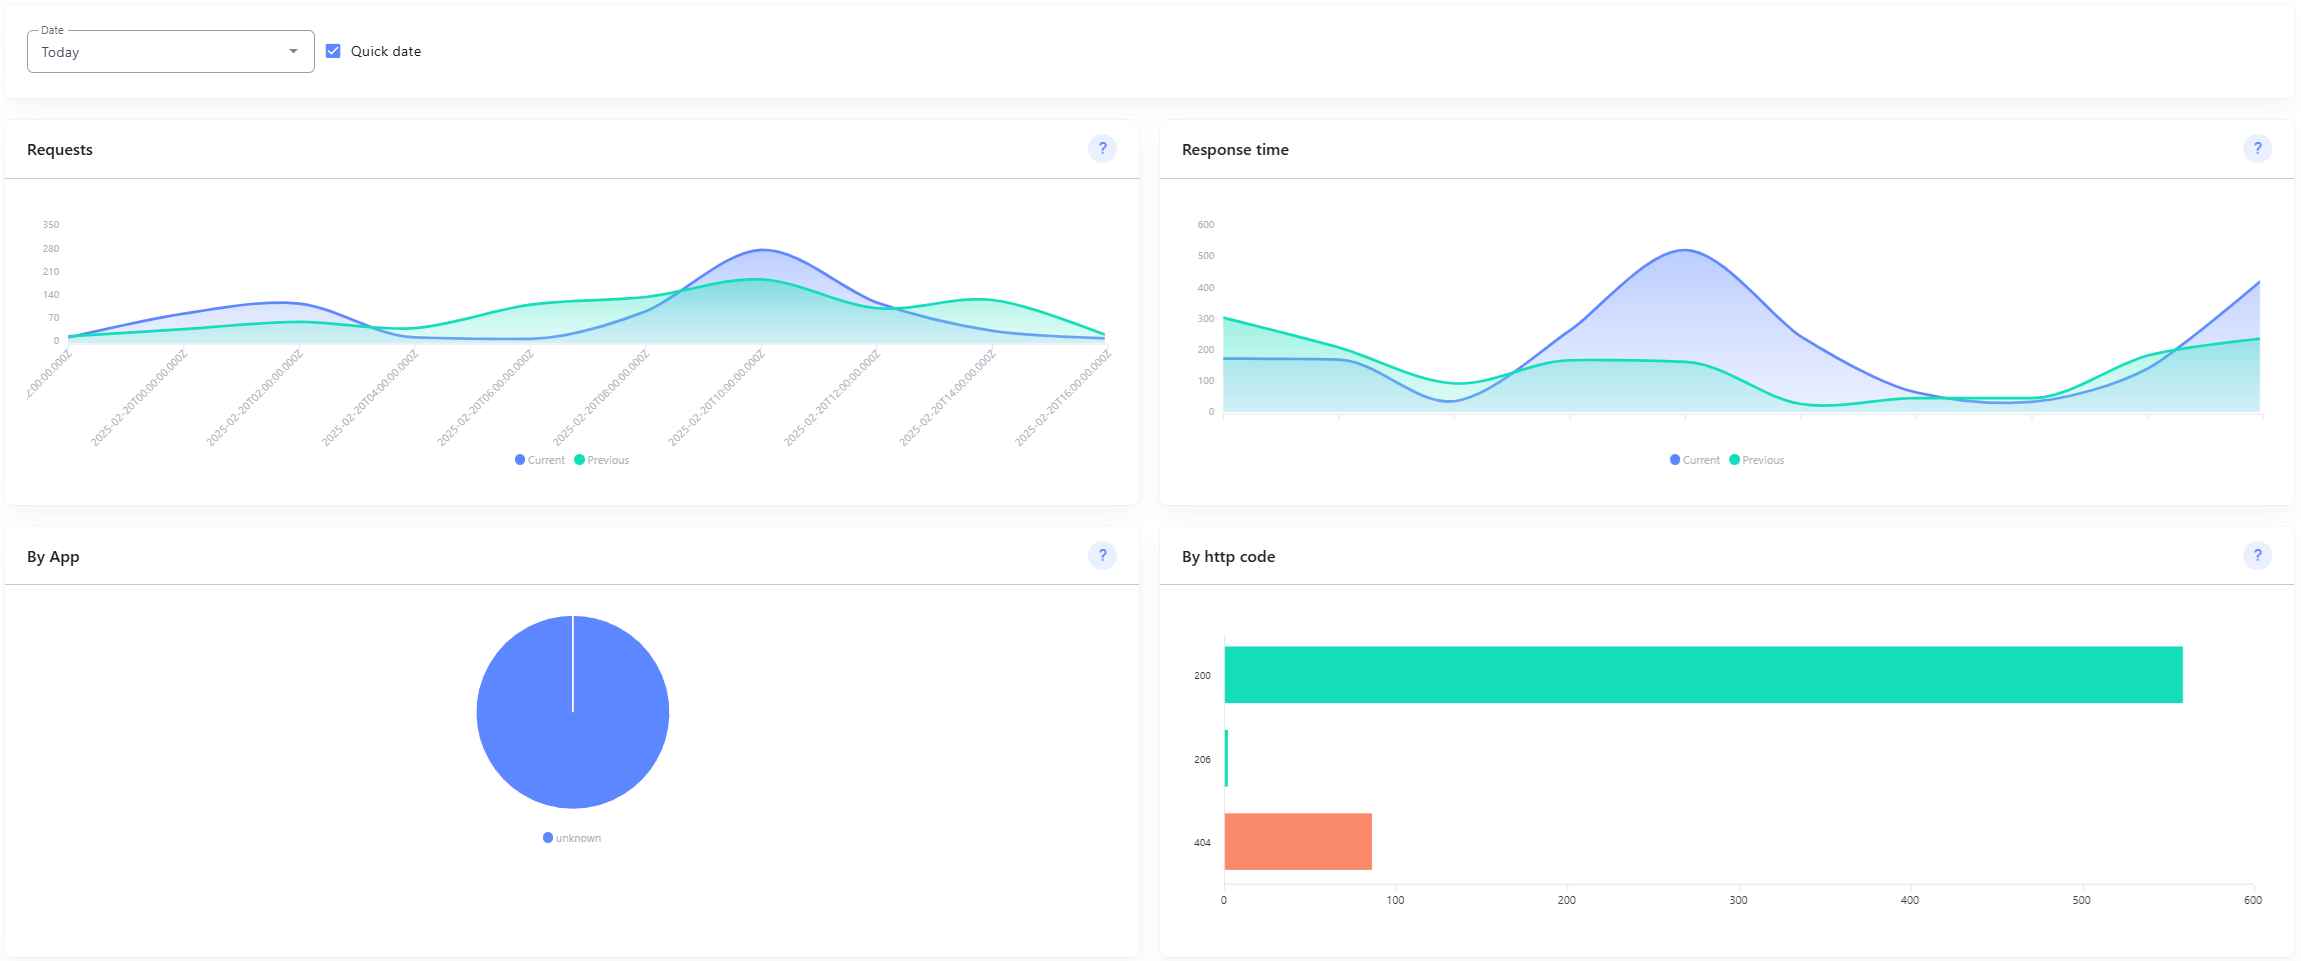Click the Requests panel title
2301x961 pixels.
tap(60, 150)
